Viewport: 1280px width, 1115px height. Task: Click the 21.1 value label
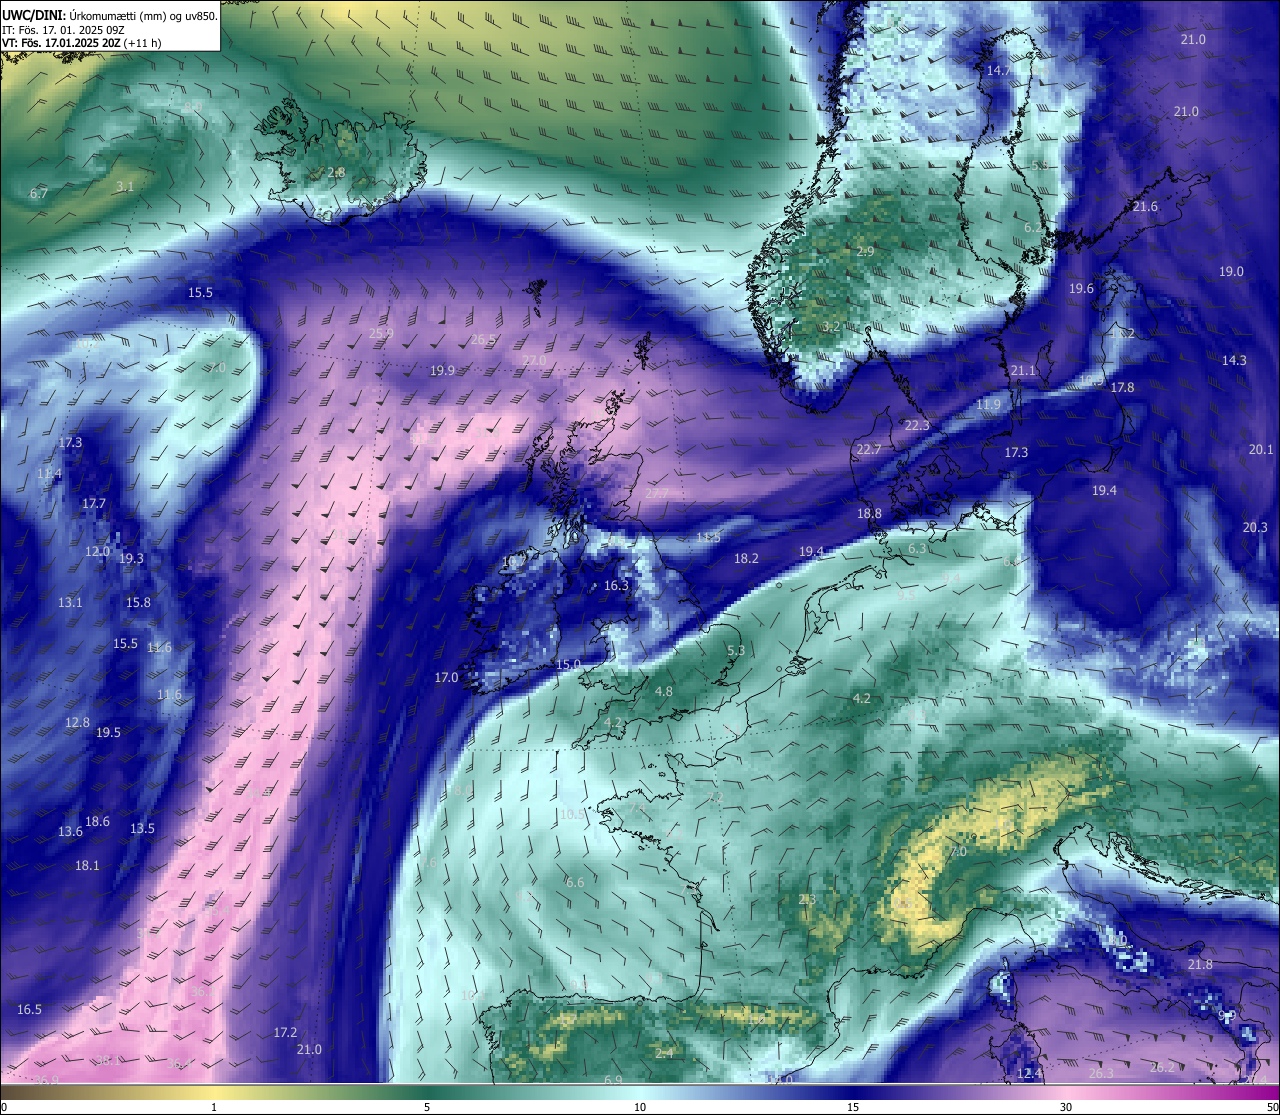click(1023, 371)
